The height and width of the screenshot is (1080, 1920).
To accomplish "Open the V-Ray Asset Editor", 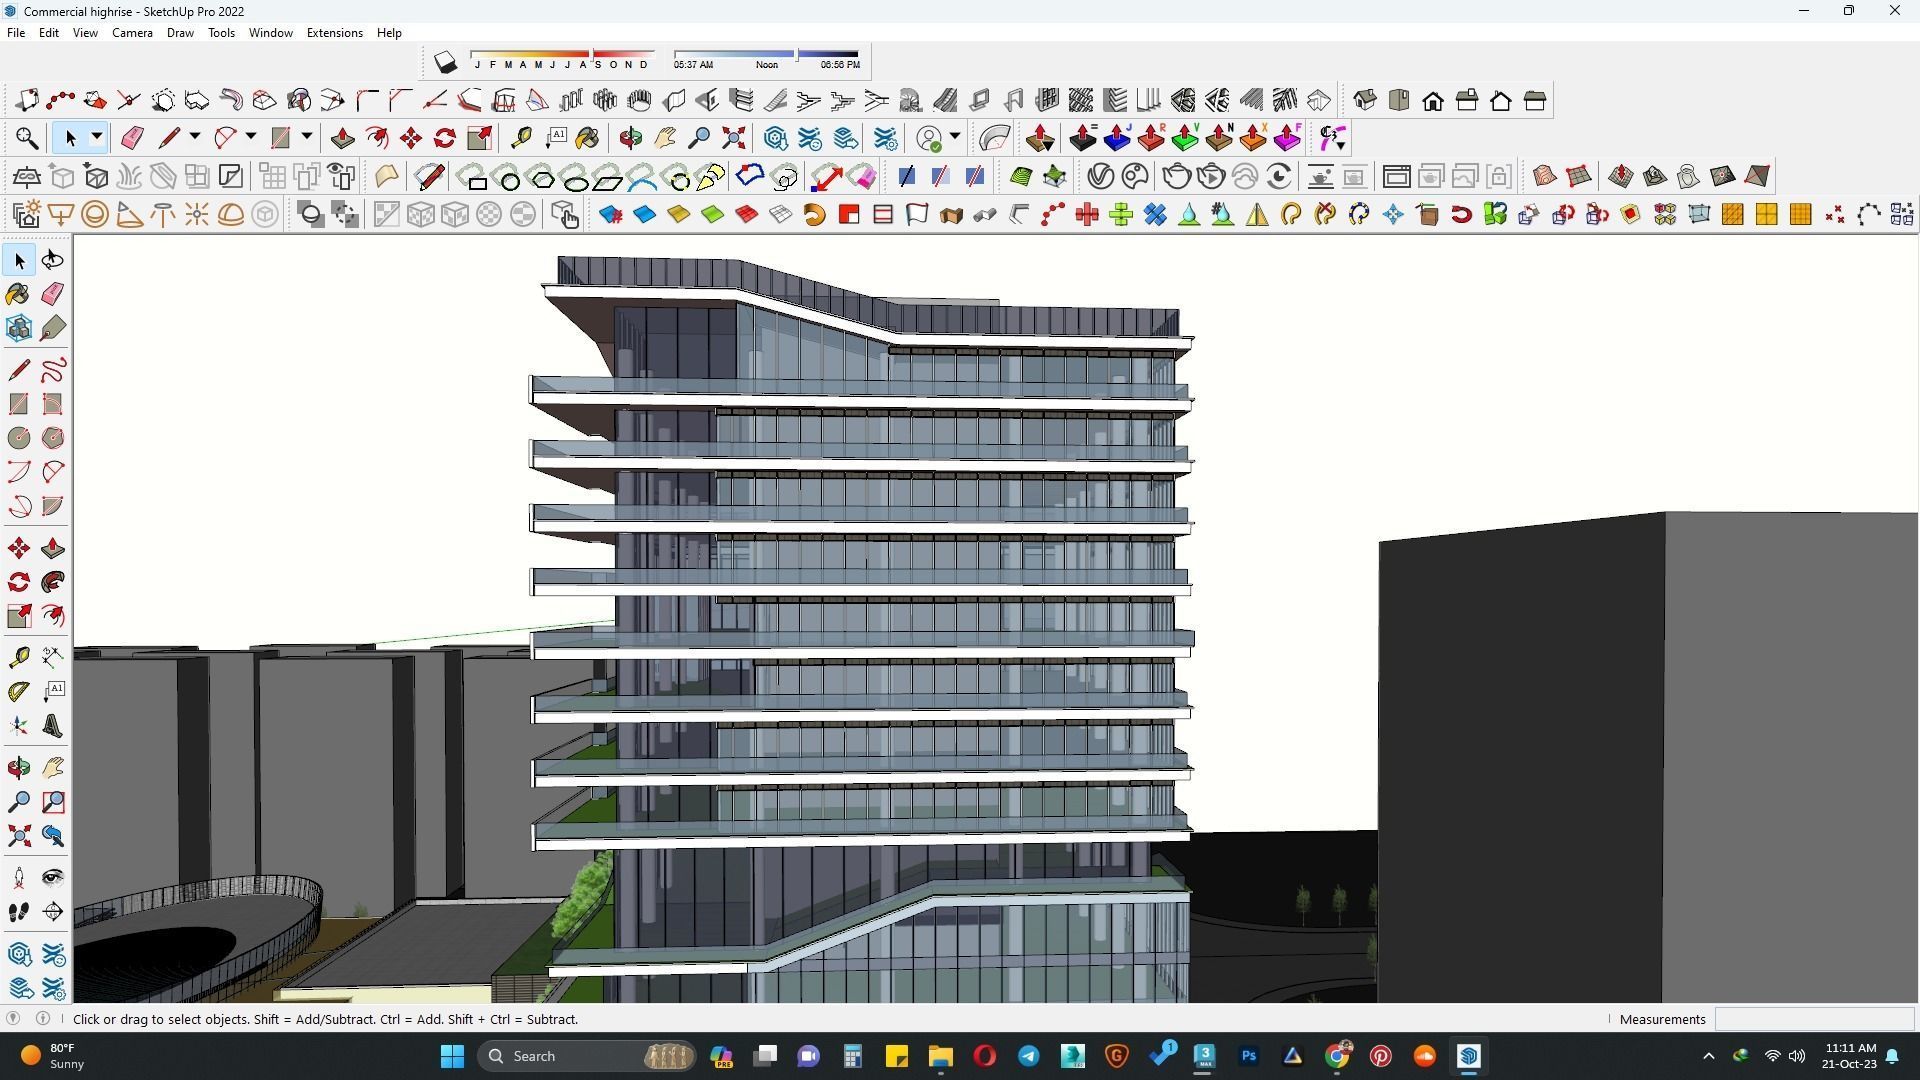I will pos(1100,177).
